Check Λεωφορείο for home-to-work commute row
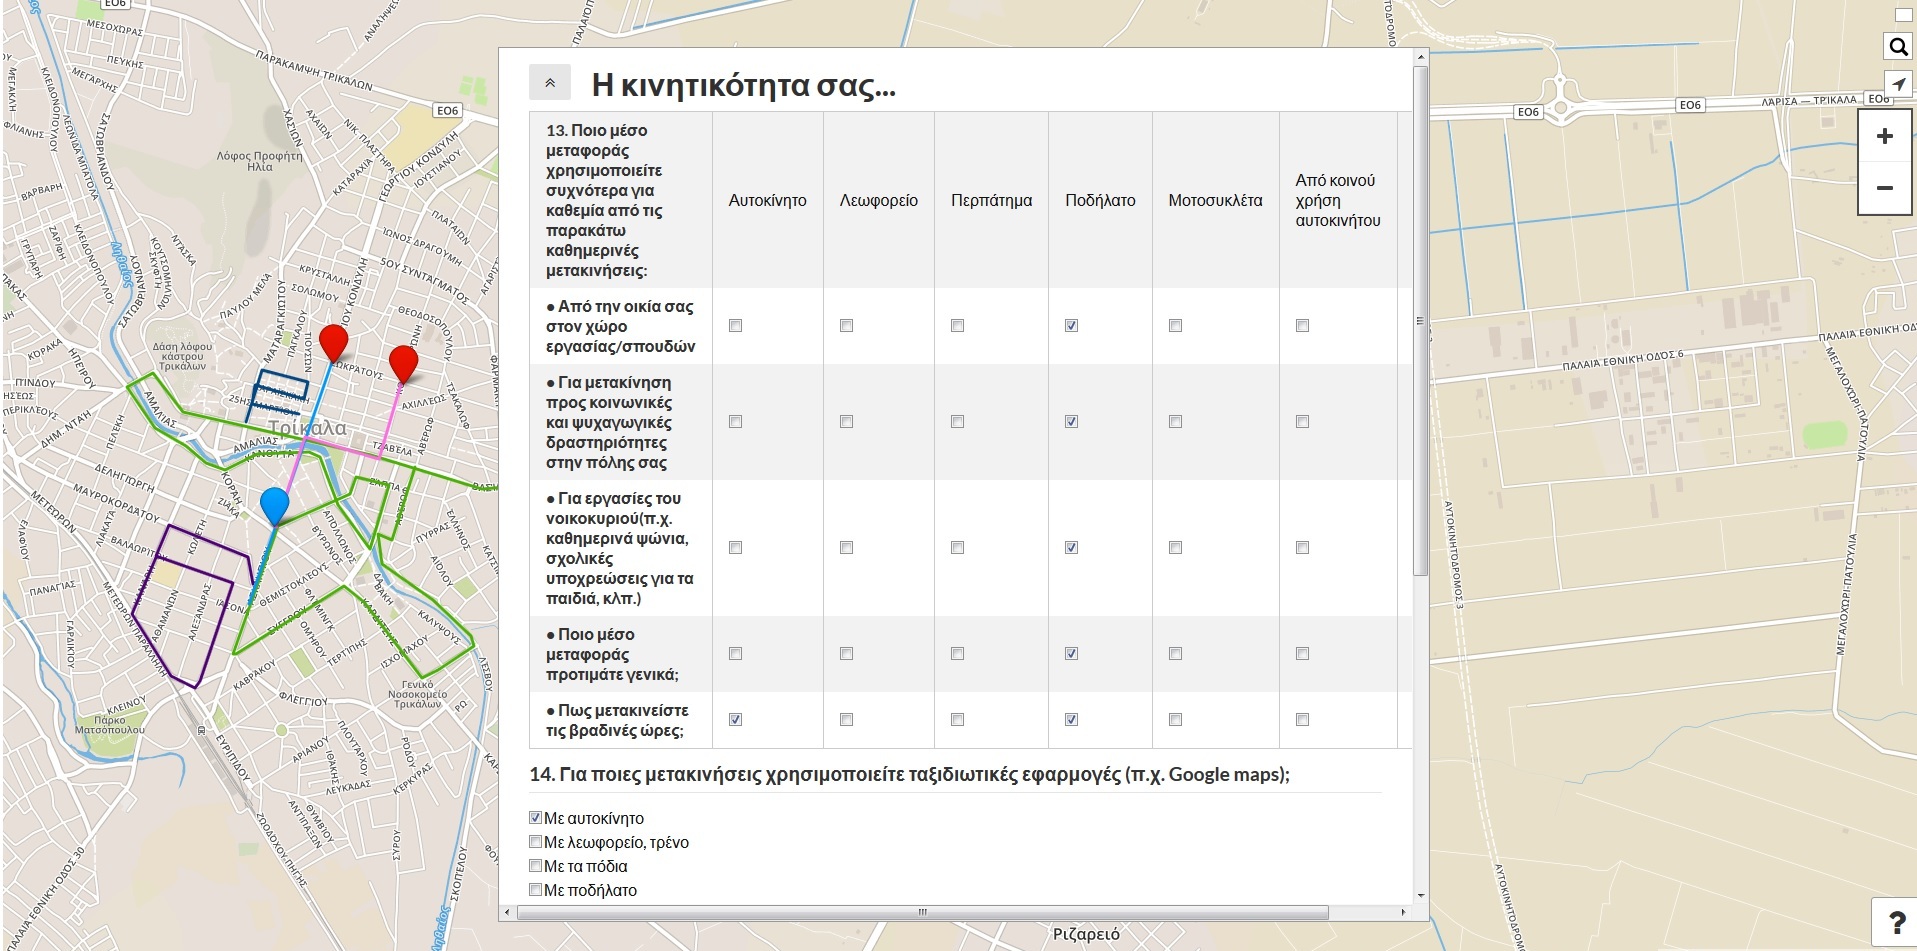The image size is (1917, 951). click(x=847, y=326)
